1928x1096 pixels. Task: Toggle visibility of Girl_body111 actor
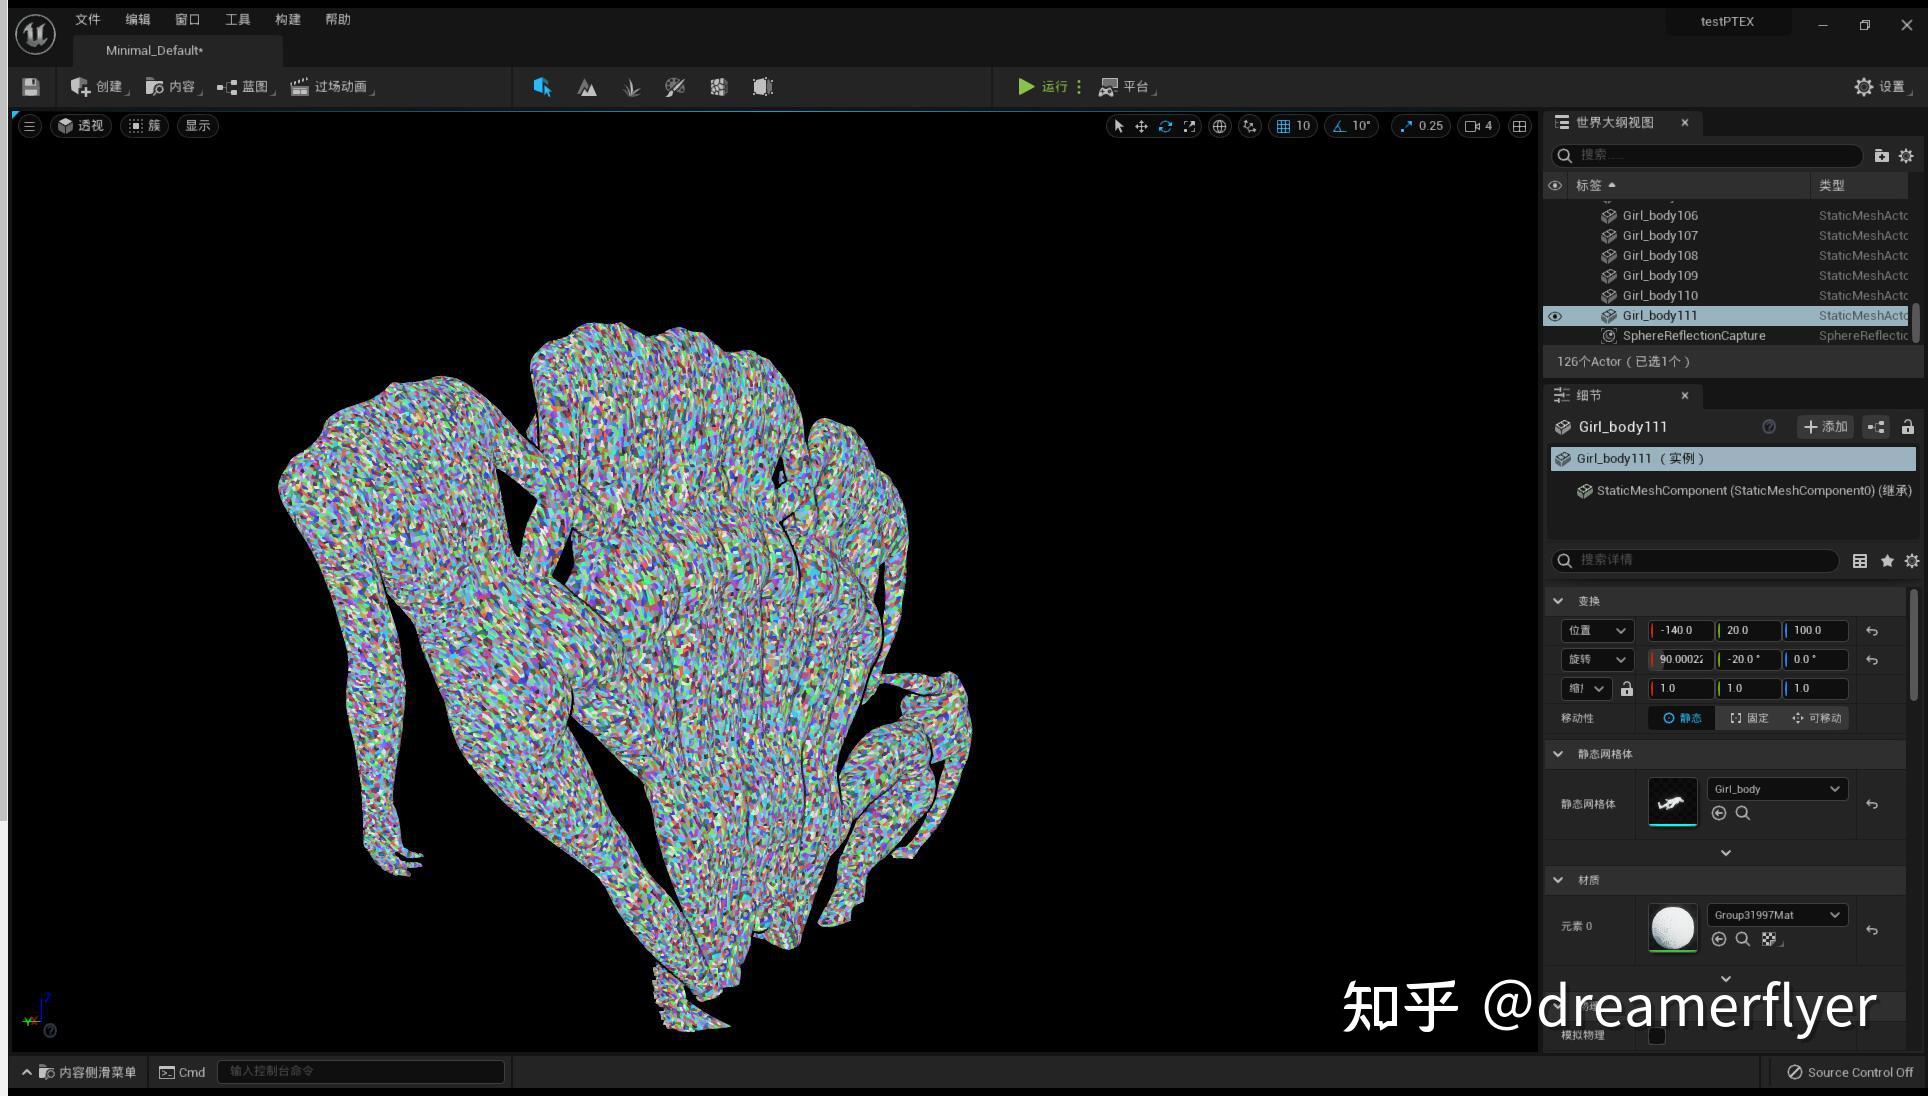[x=1556, y=315]
